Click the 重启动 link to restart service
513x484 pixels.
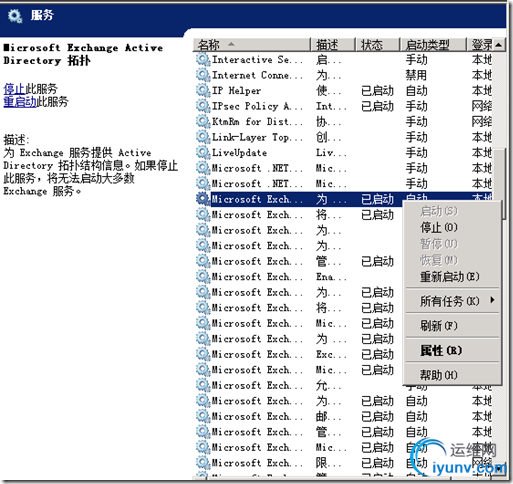pos(20,101)
